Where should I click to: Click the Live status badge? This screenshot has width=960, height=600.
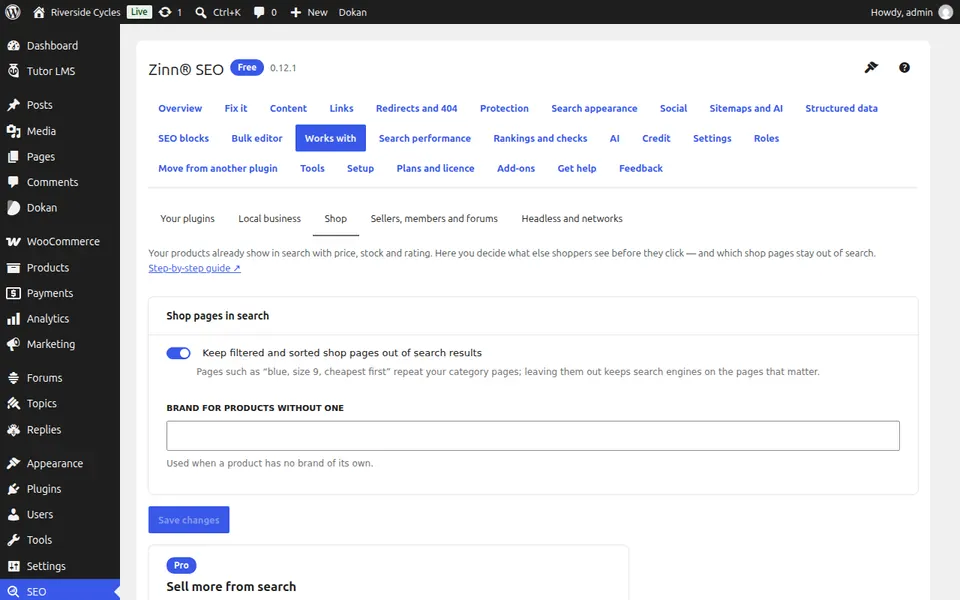click(x=139, y=12)
